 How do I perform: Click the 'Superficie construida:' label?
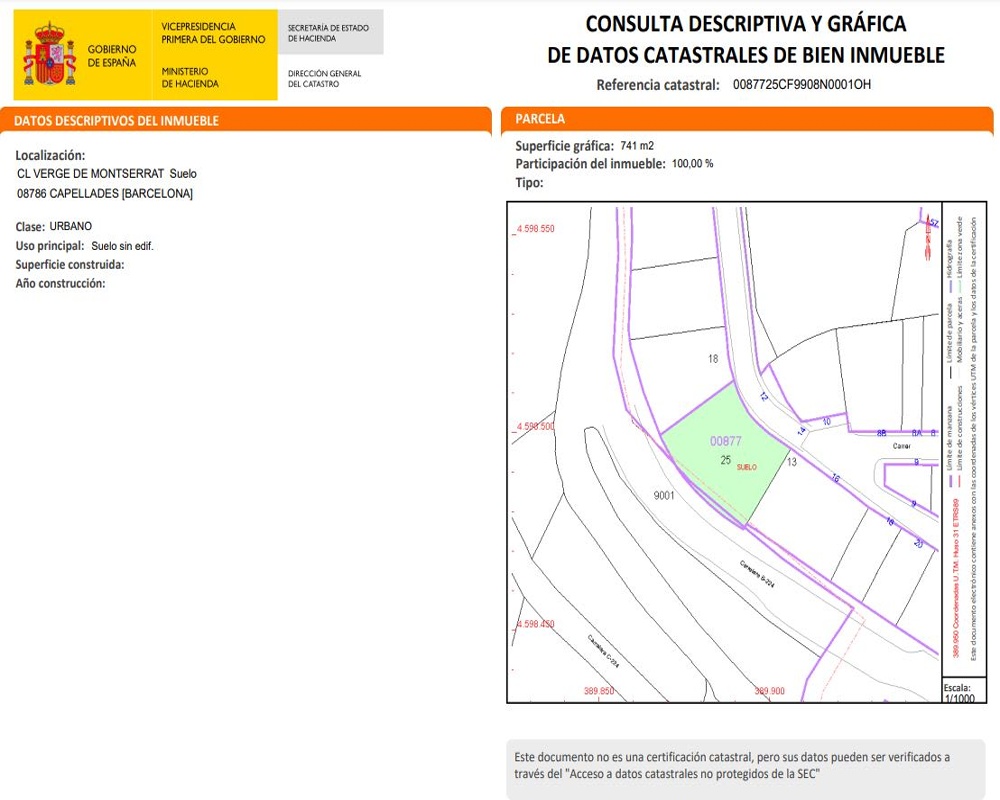coord(70,265)
